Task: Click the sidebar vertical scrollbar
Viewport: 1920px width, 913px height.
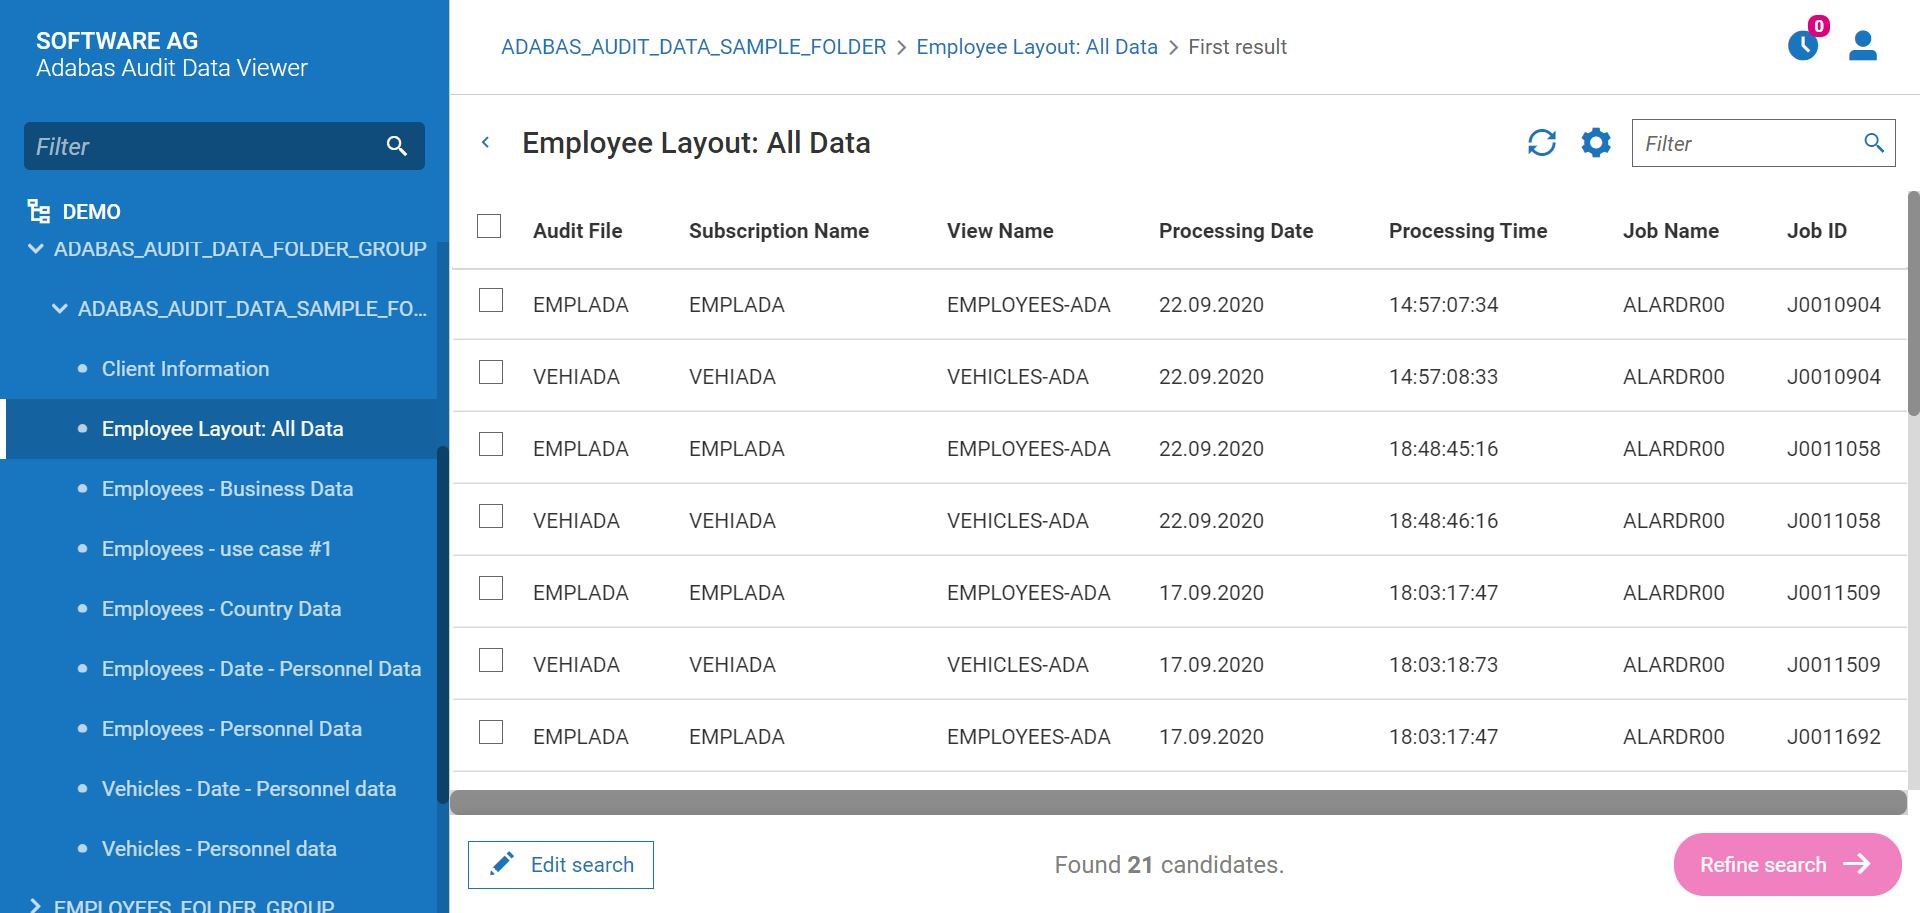Action: tap(442, 624)
